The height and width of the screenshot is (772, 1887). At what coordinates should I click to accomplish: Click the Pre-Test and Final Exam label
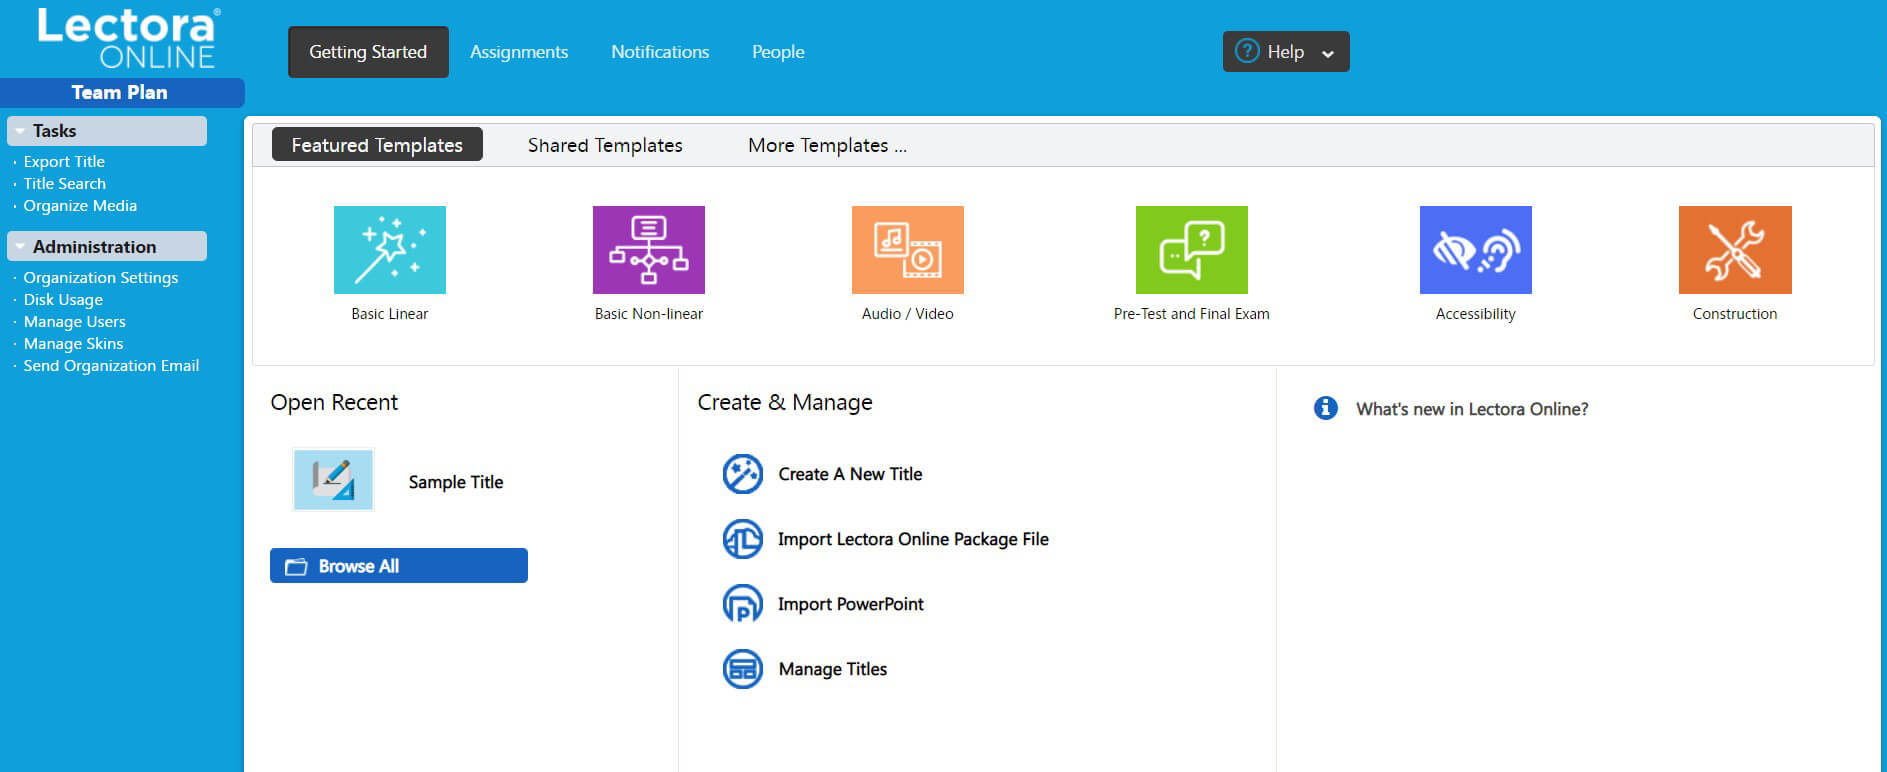(1192, 314)
